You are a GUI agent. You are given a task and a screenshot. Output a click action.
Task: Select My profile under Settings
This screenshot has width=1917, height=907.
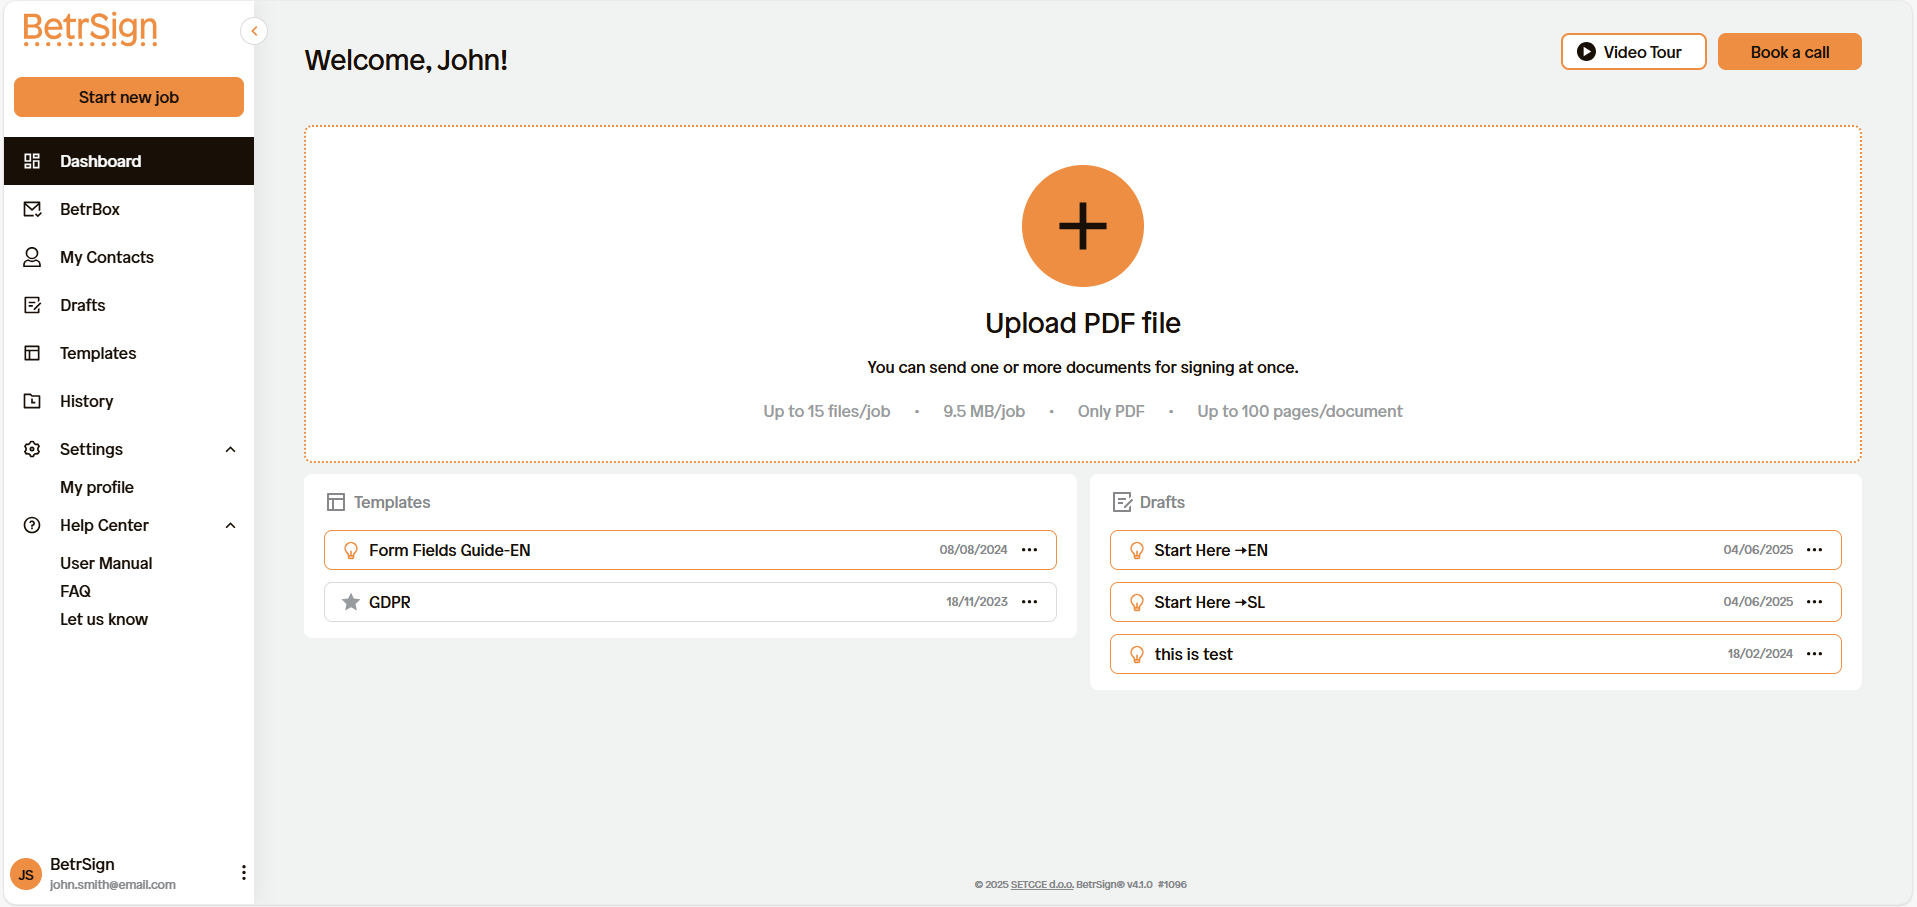pos(96,487)
